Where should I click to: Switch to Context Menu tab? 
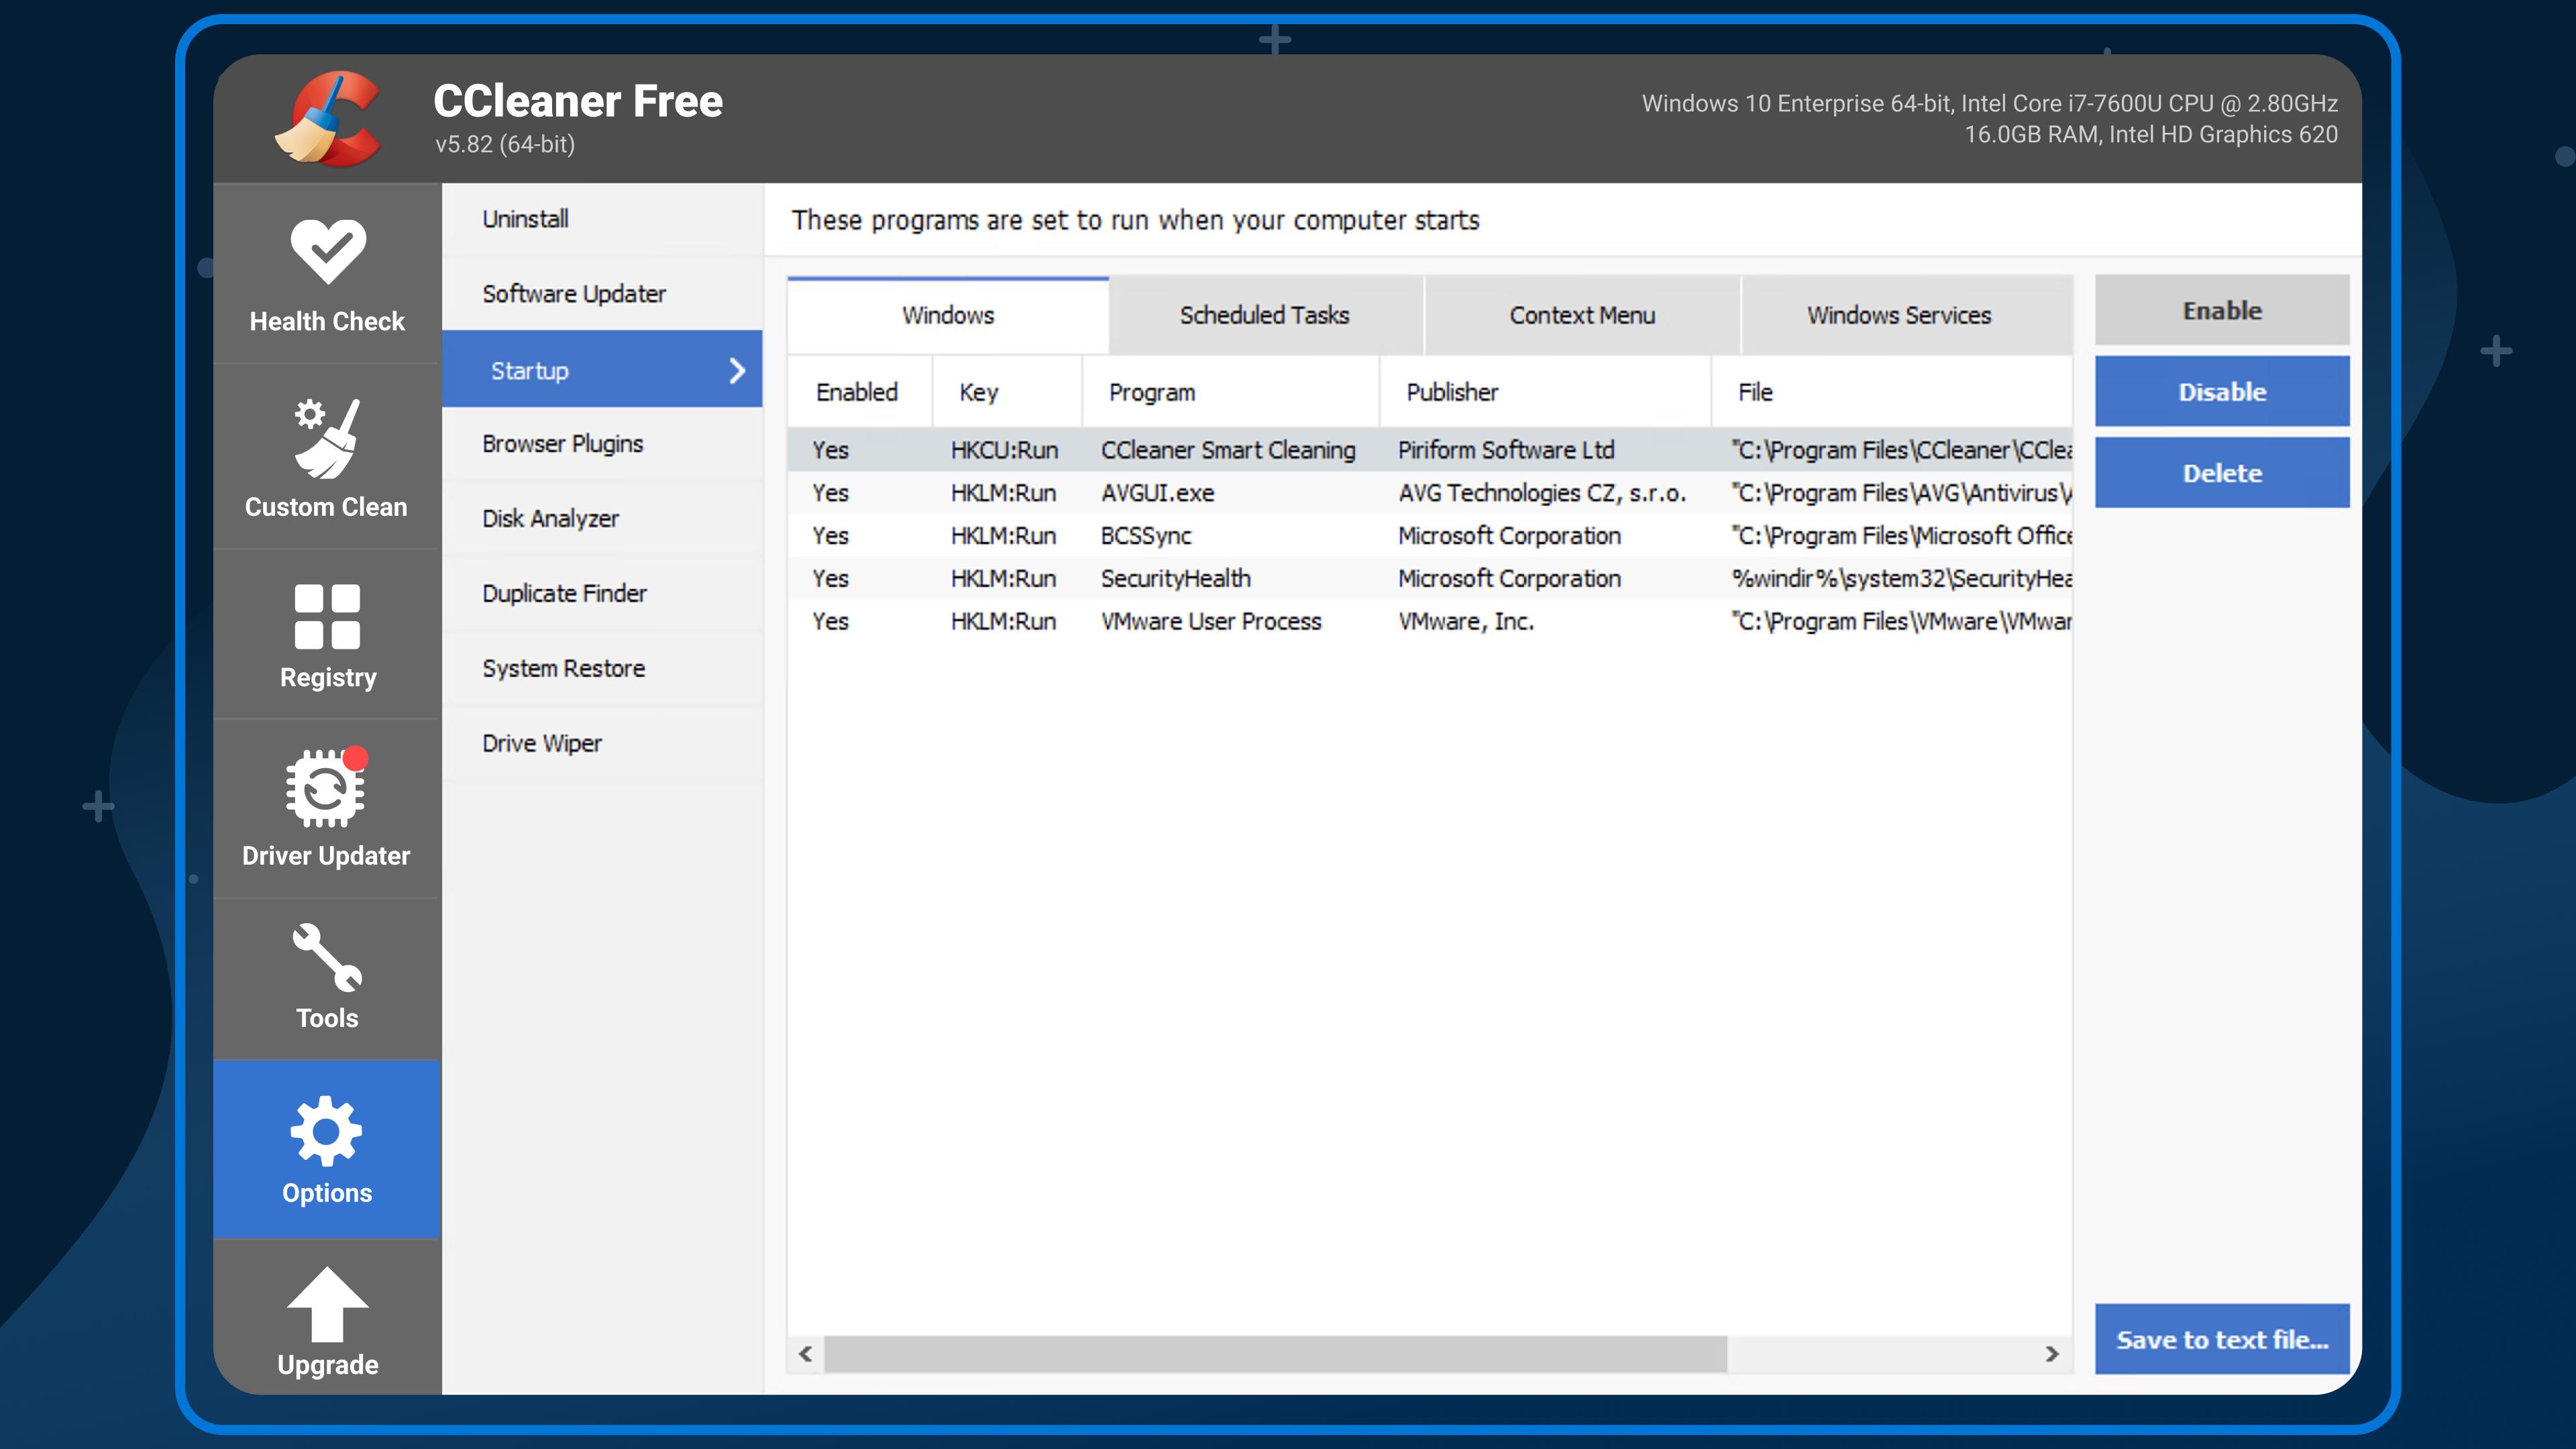tap(1580, 313)
